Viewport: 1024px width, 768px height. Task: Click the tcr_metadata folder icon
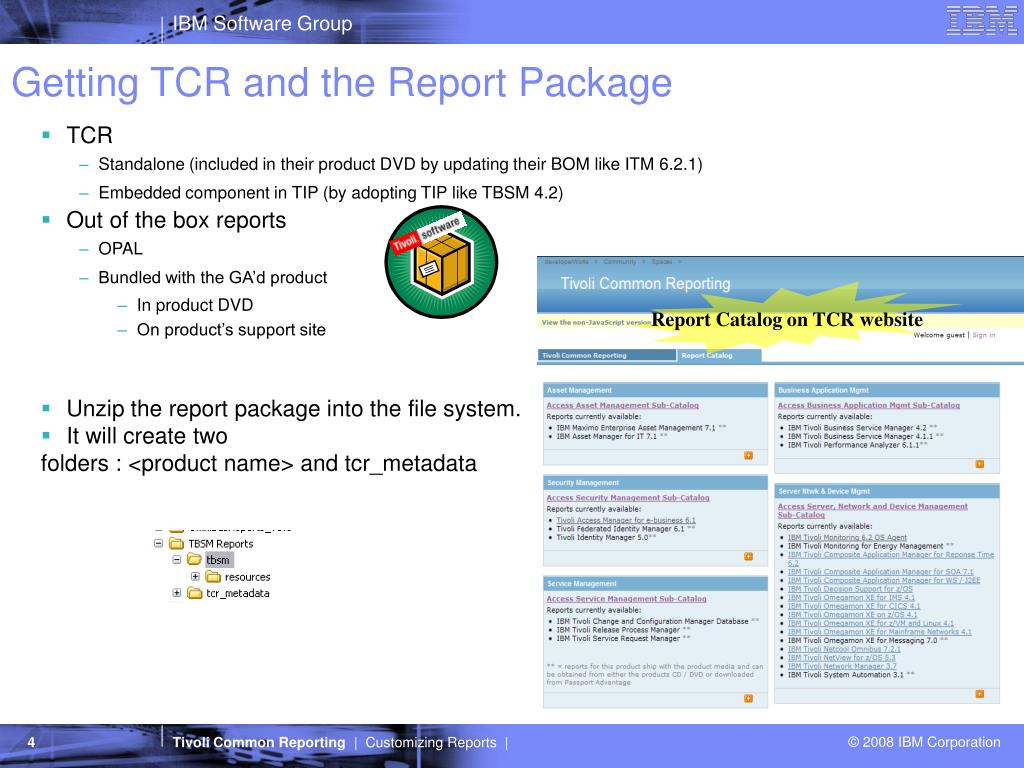(195, 593)
